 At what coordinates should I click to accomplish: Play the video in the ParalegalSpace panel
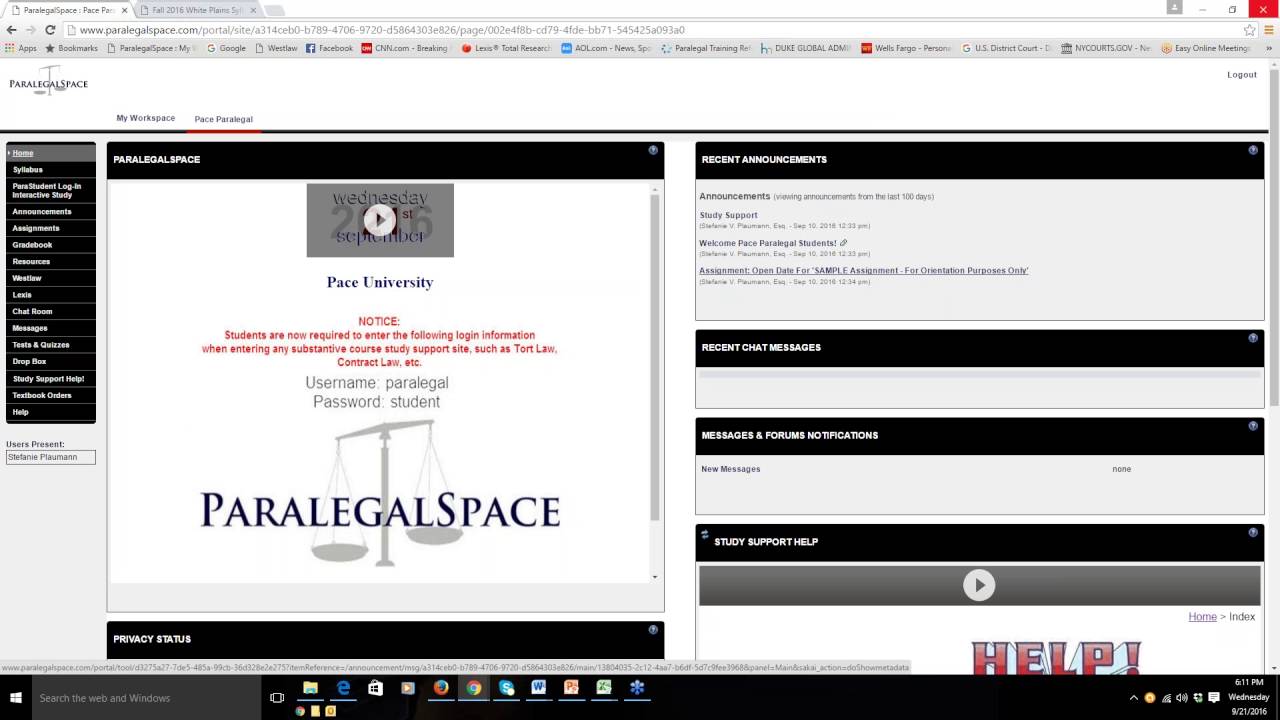coord(379,219)
